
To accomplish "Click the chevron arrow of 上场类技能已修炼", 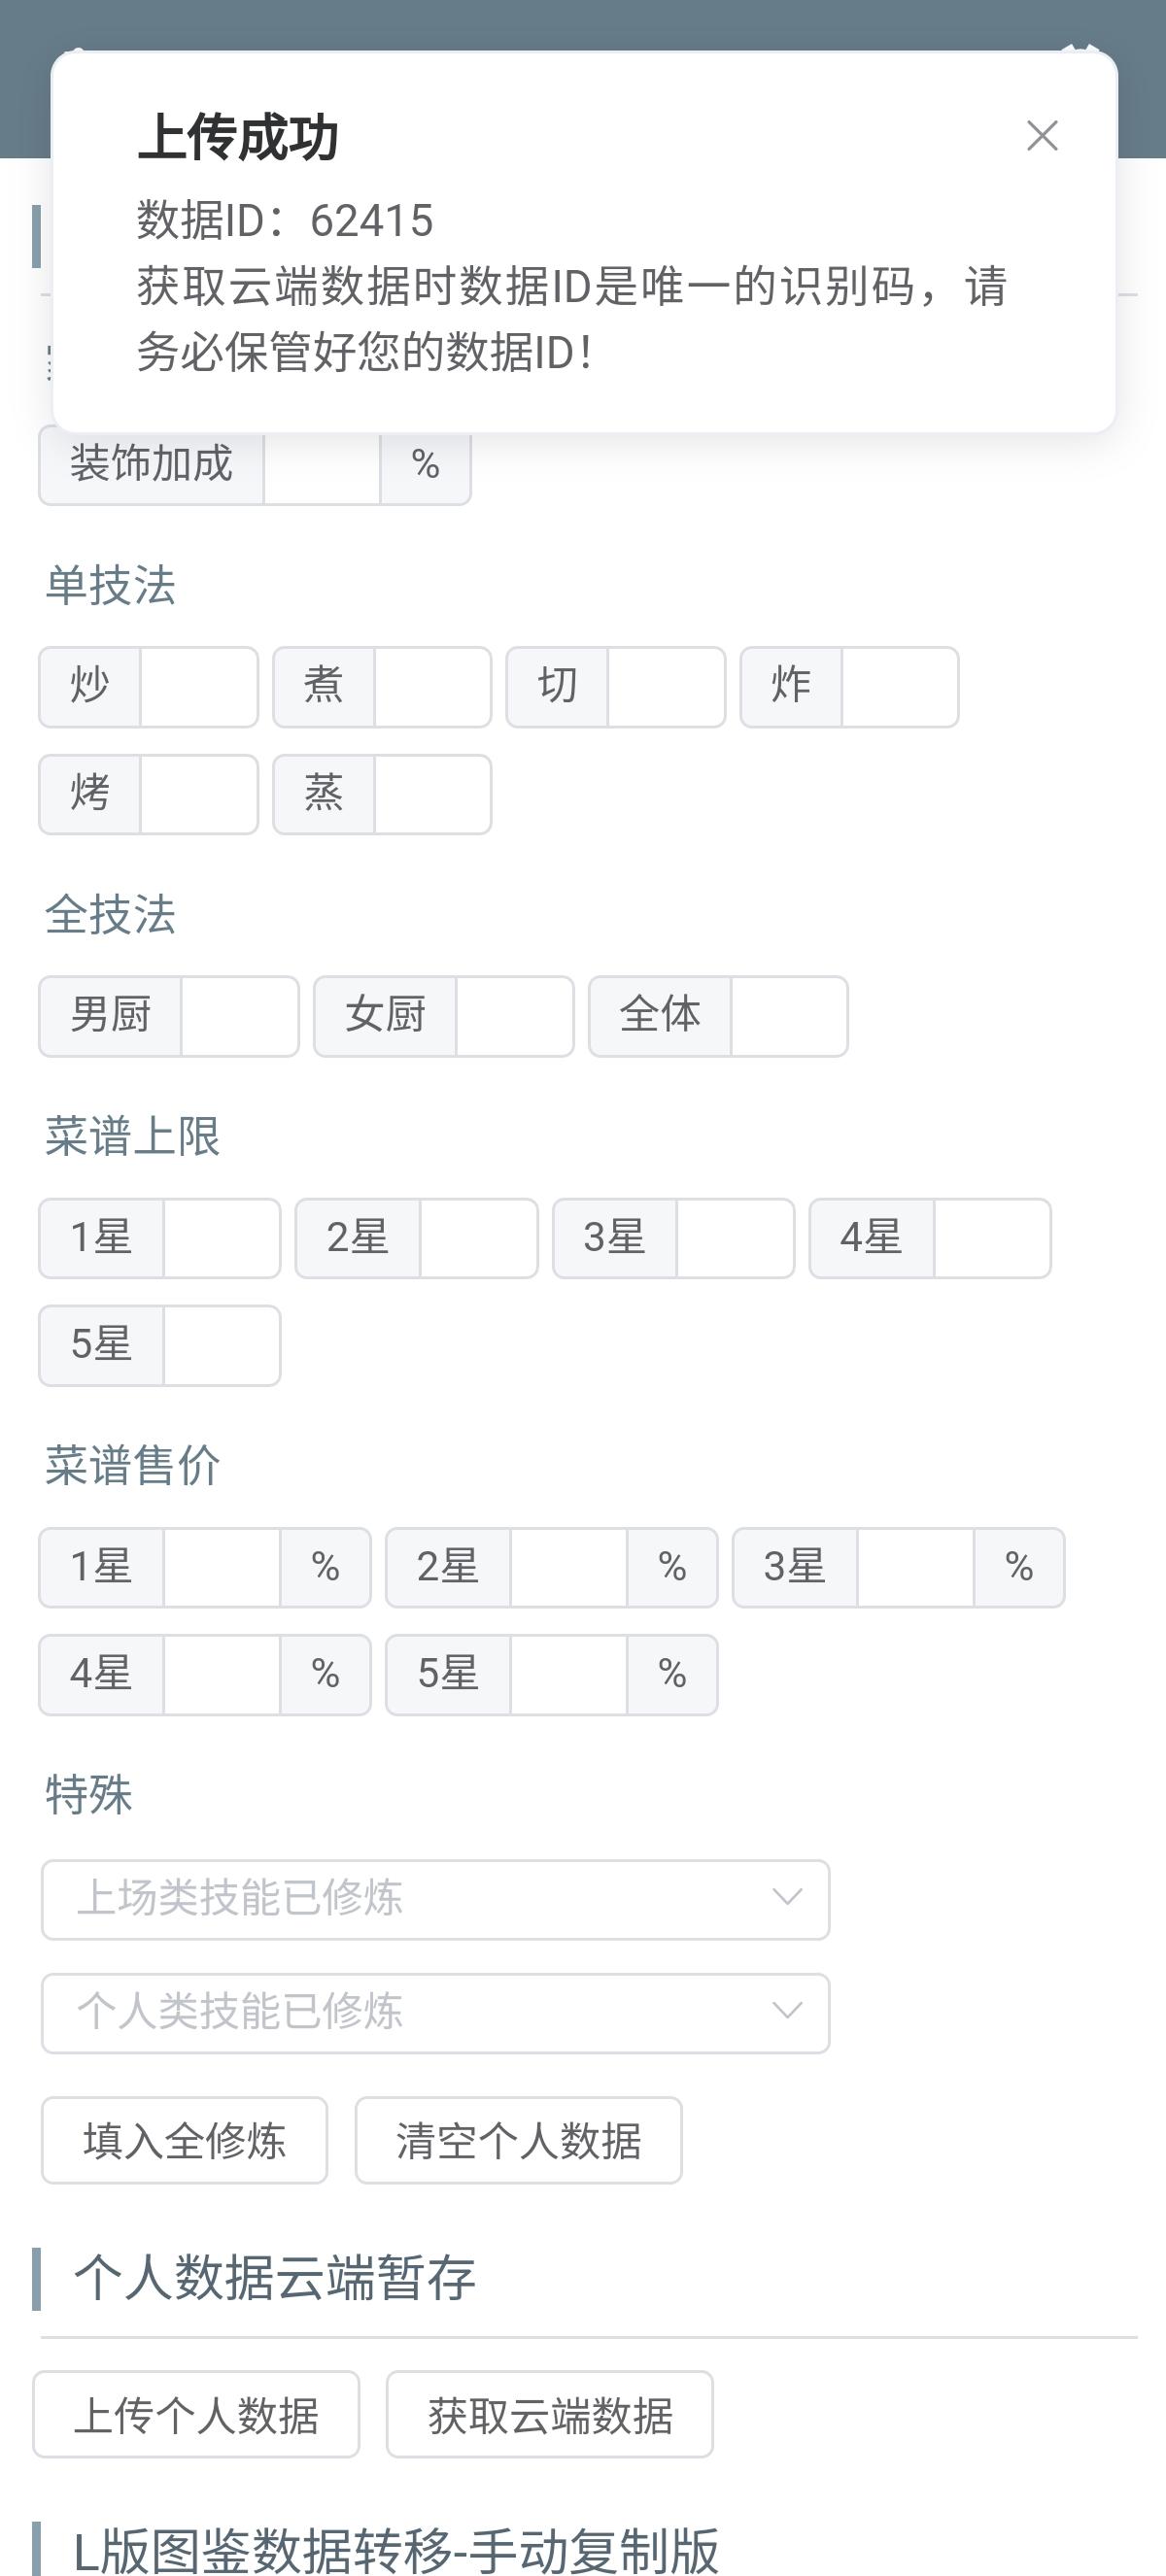I will (x=787, y=1898).
